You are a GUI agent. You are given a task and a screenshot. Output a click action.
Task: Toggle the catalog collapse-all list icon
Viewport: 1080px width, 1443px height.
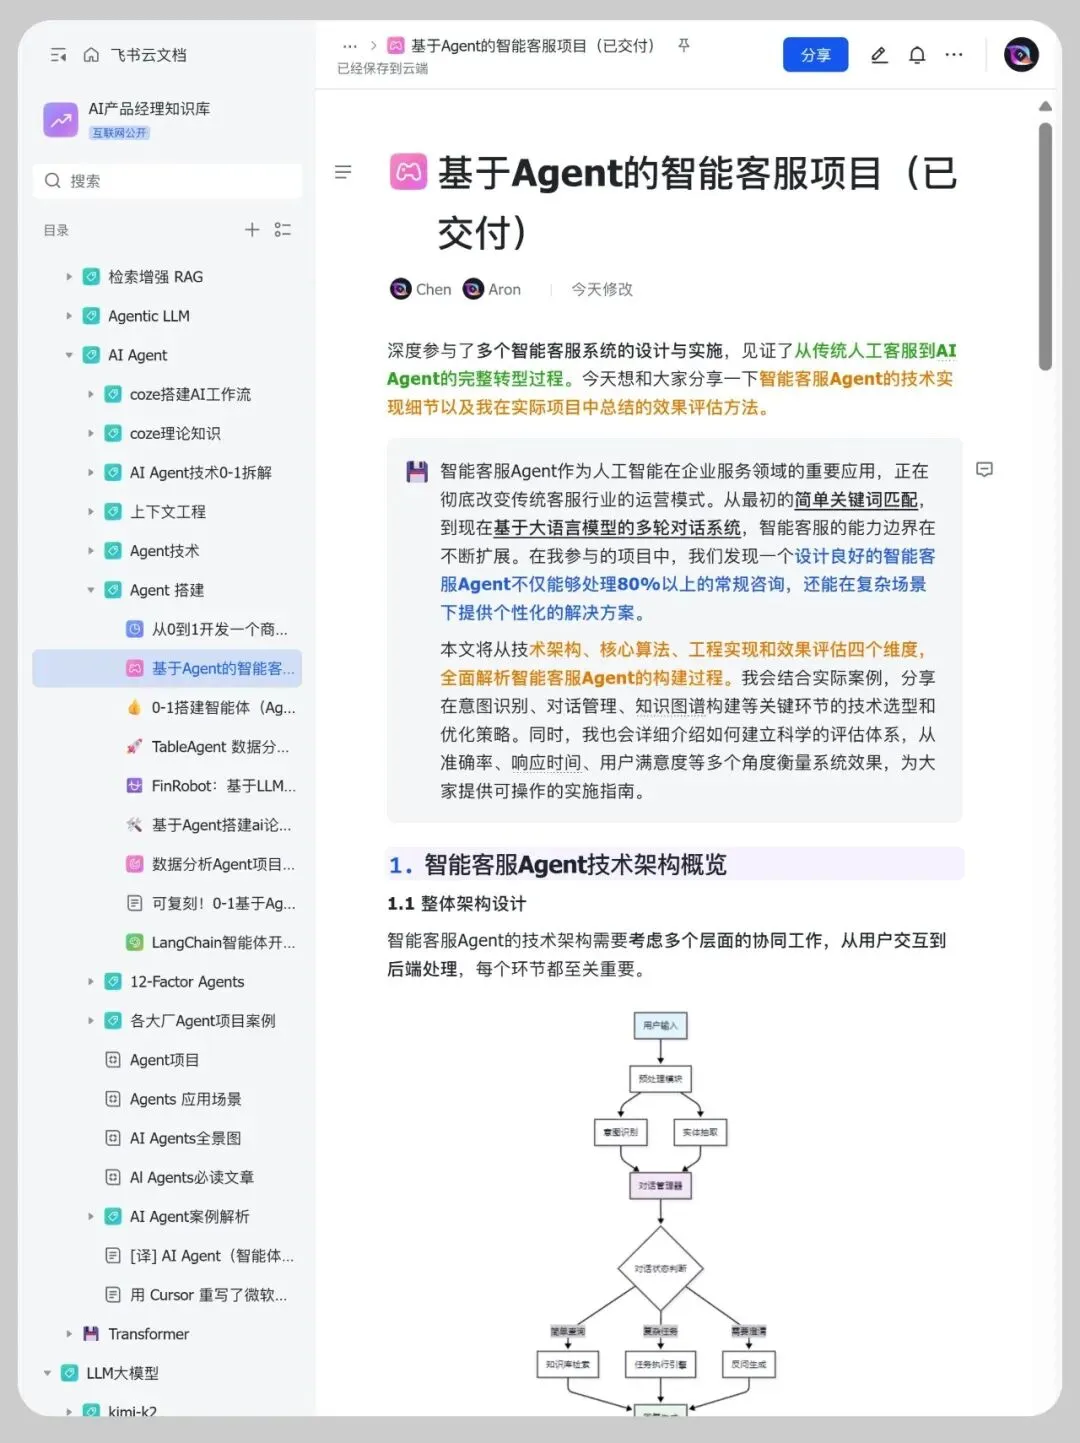coord(283,230)
